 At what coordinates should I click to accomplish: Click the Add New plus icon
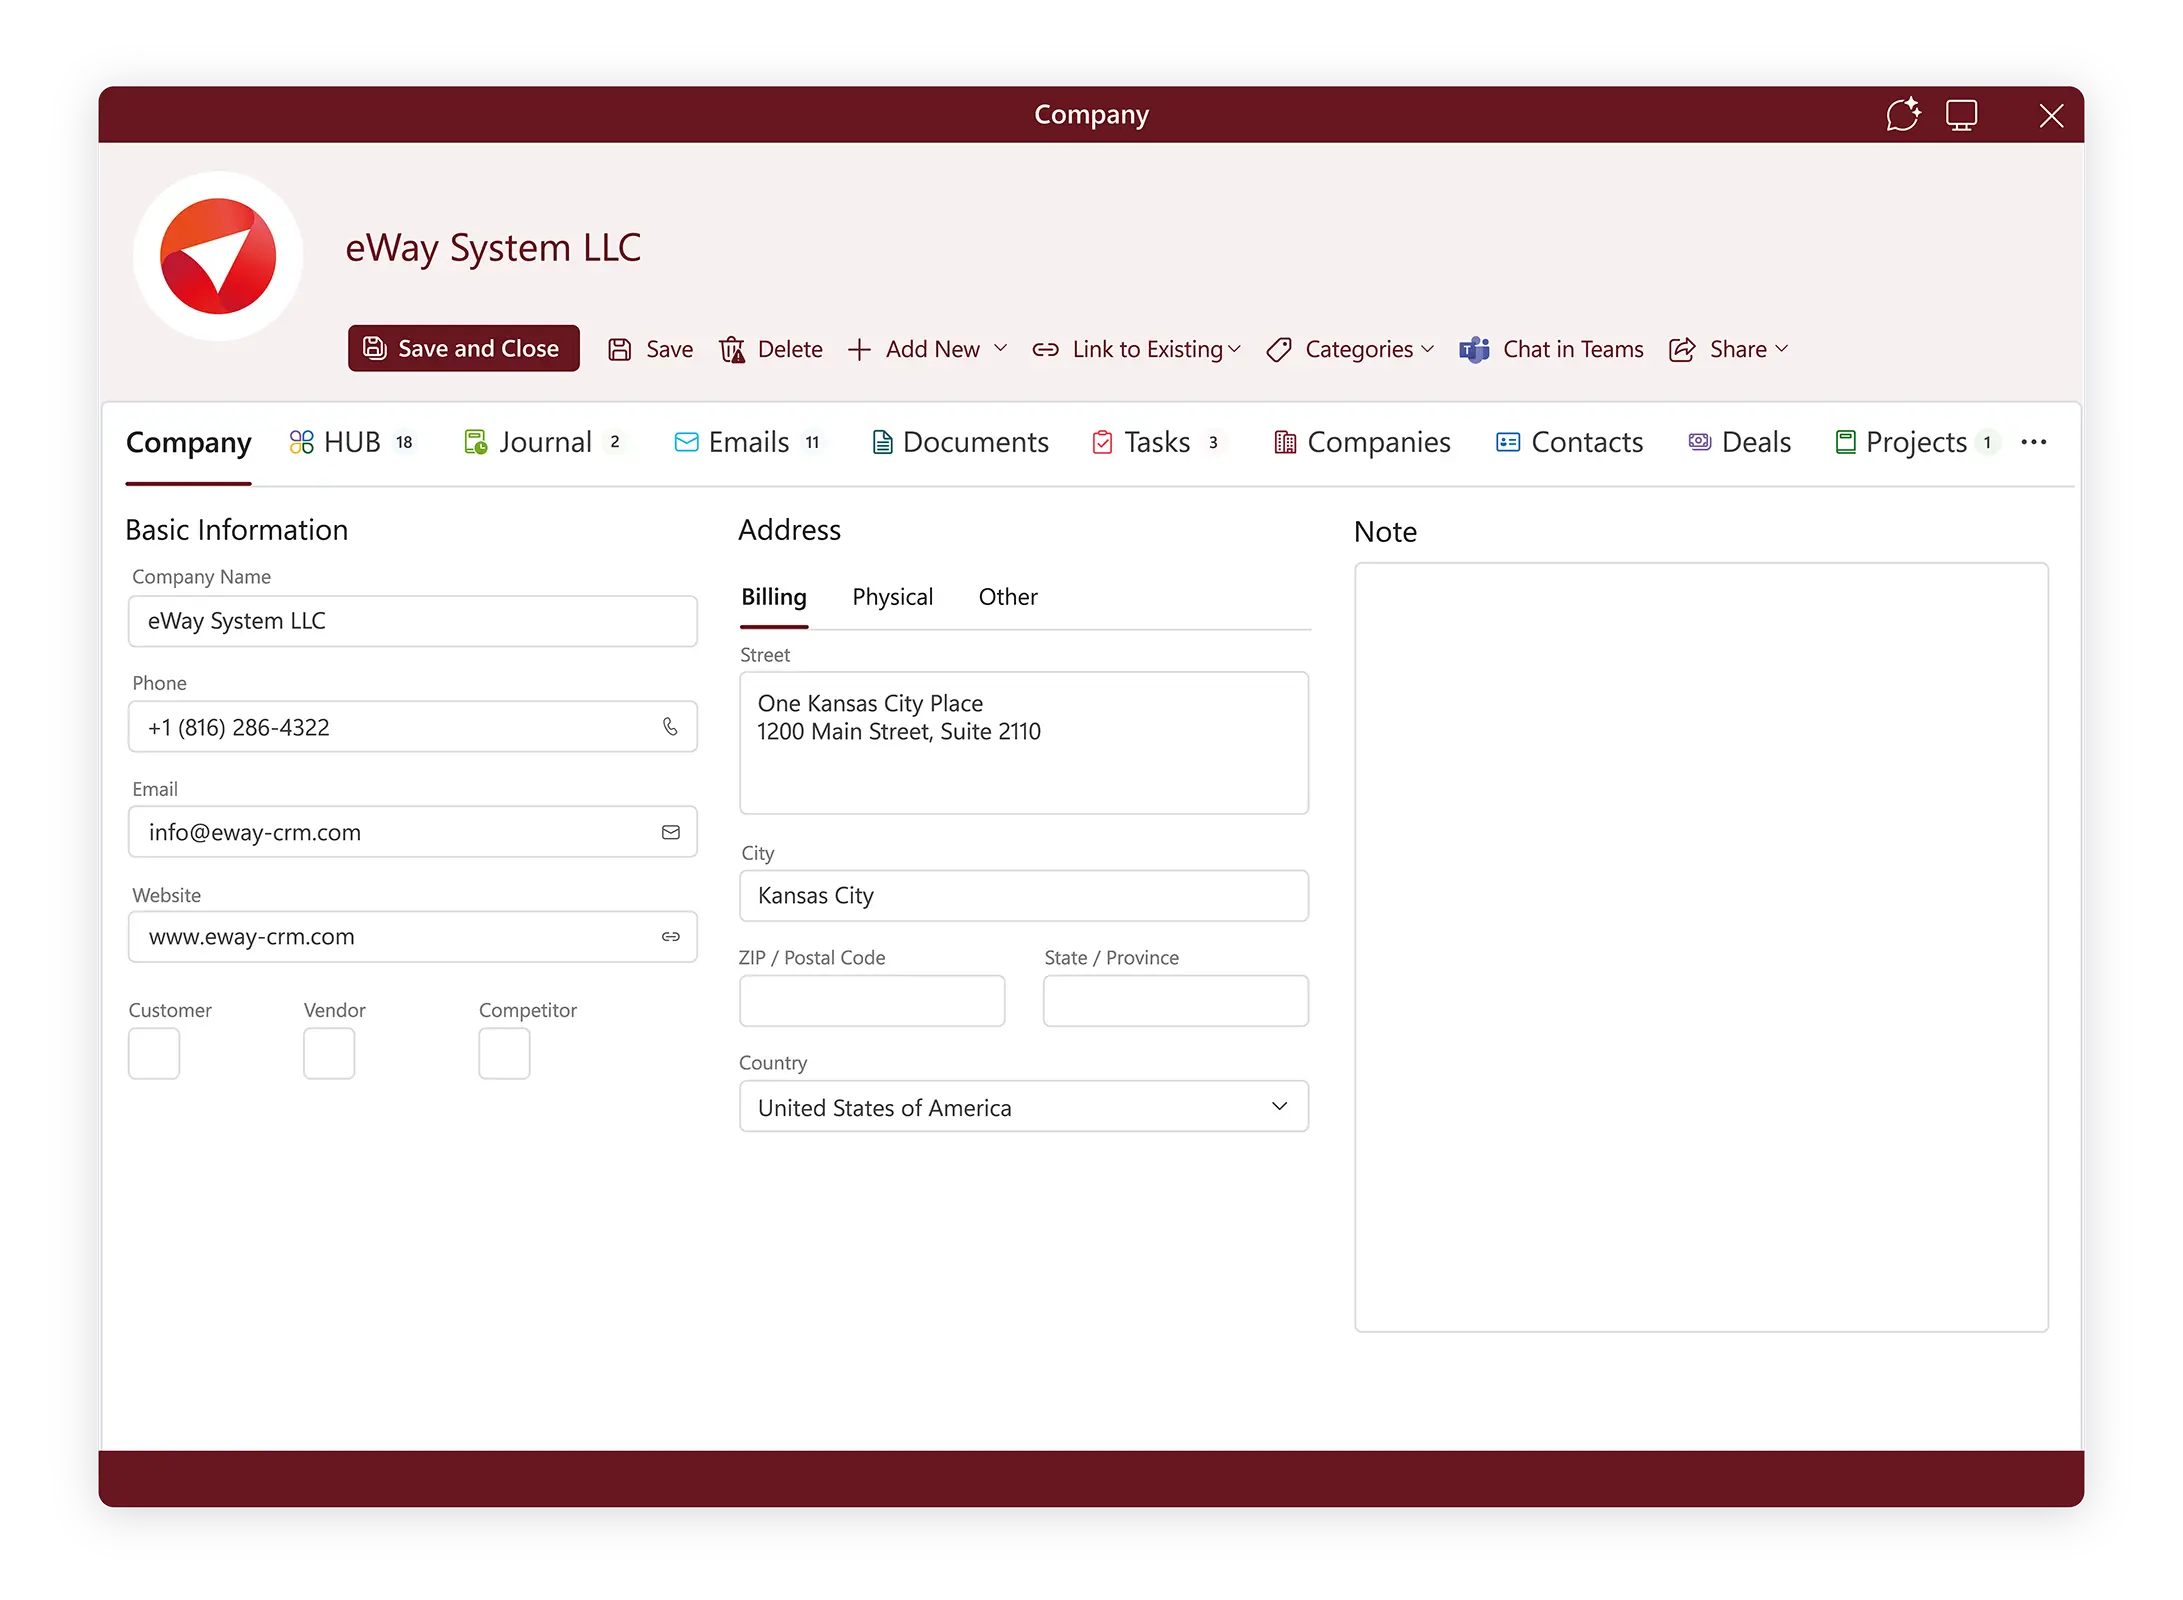pyautogui.click(x=858, y=348)
